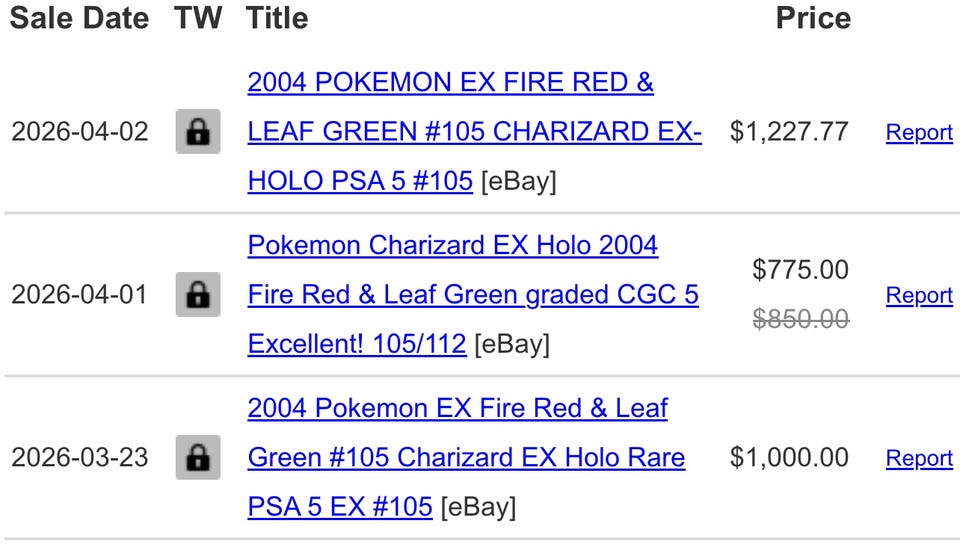The width and height of the screenshot is (960, 559).
Task: Sort by the Sale Date column header
Action: click(x=80, y=18)
